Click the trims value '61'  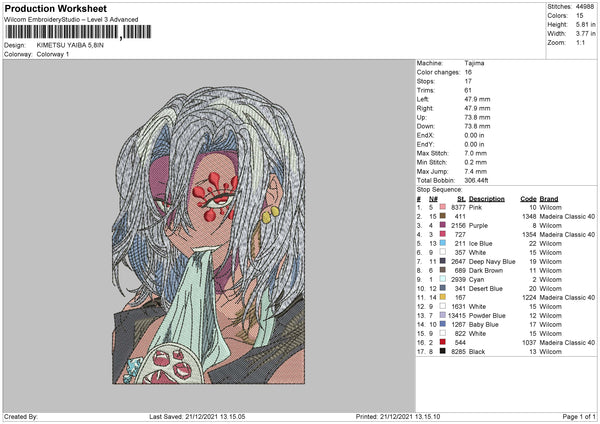[468, 90]
